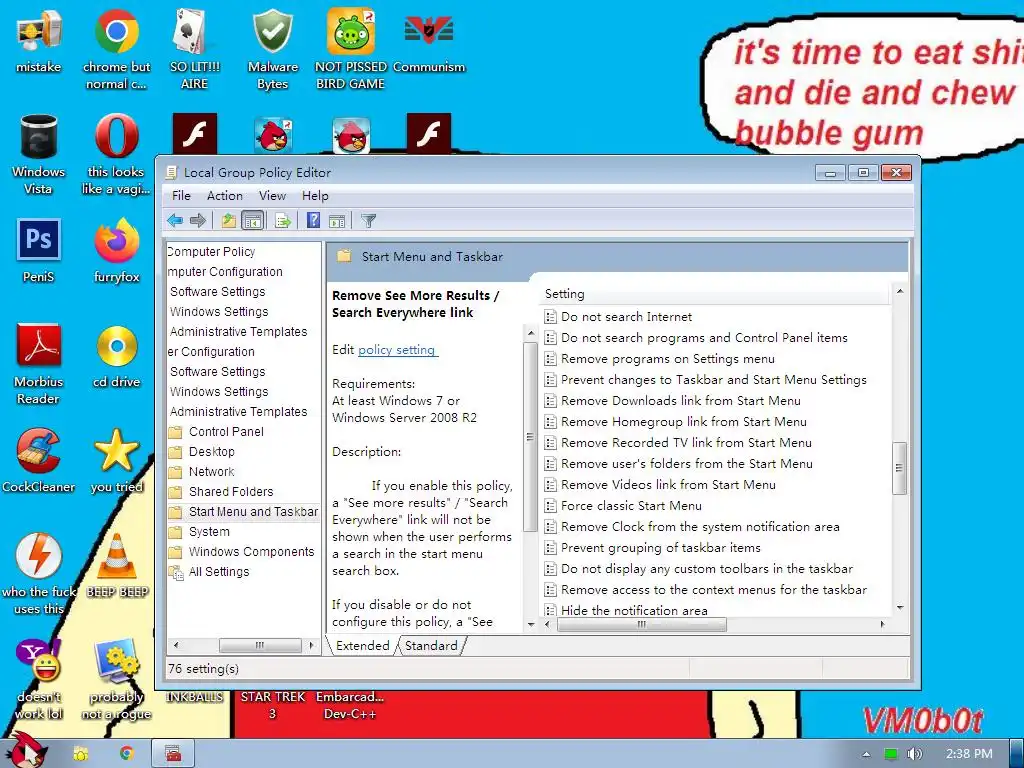Select the Computer Policy root node
The height and width of the screenshot is (768, 1024).
point(211,251)
